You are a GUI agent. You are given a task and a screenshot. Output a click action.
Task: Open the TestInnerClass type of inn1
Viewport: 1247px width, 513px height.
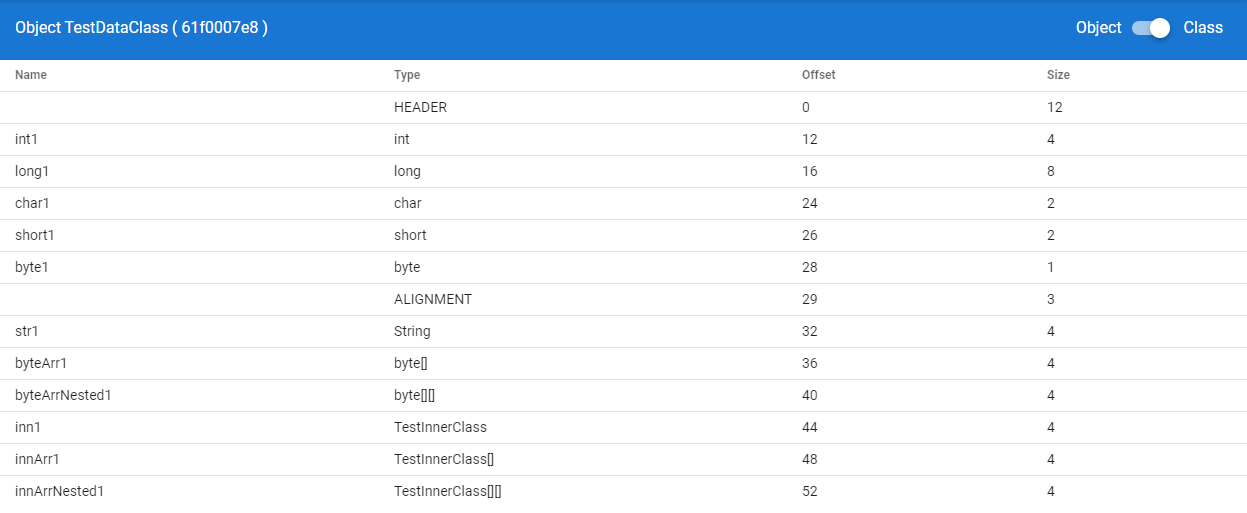click(440, 427)
